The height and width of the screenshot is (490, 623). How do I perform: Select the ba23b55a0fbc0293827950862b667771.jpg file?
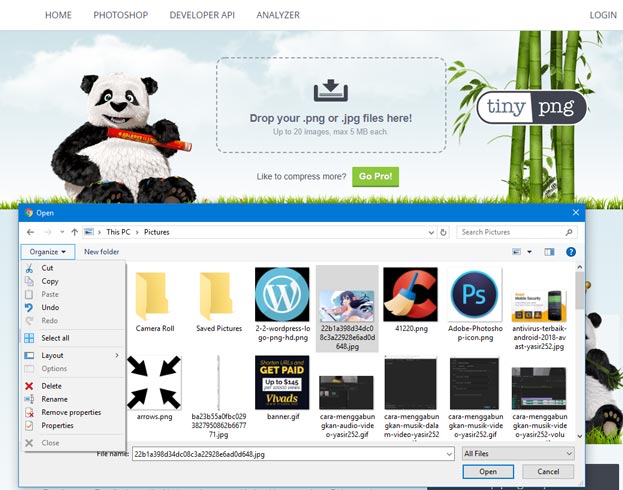pos(219,397)
